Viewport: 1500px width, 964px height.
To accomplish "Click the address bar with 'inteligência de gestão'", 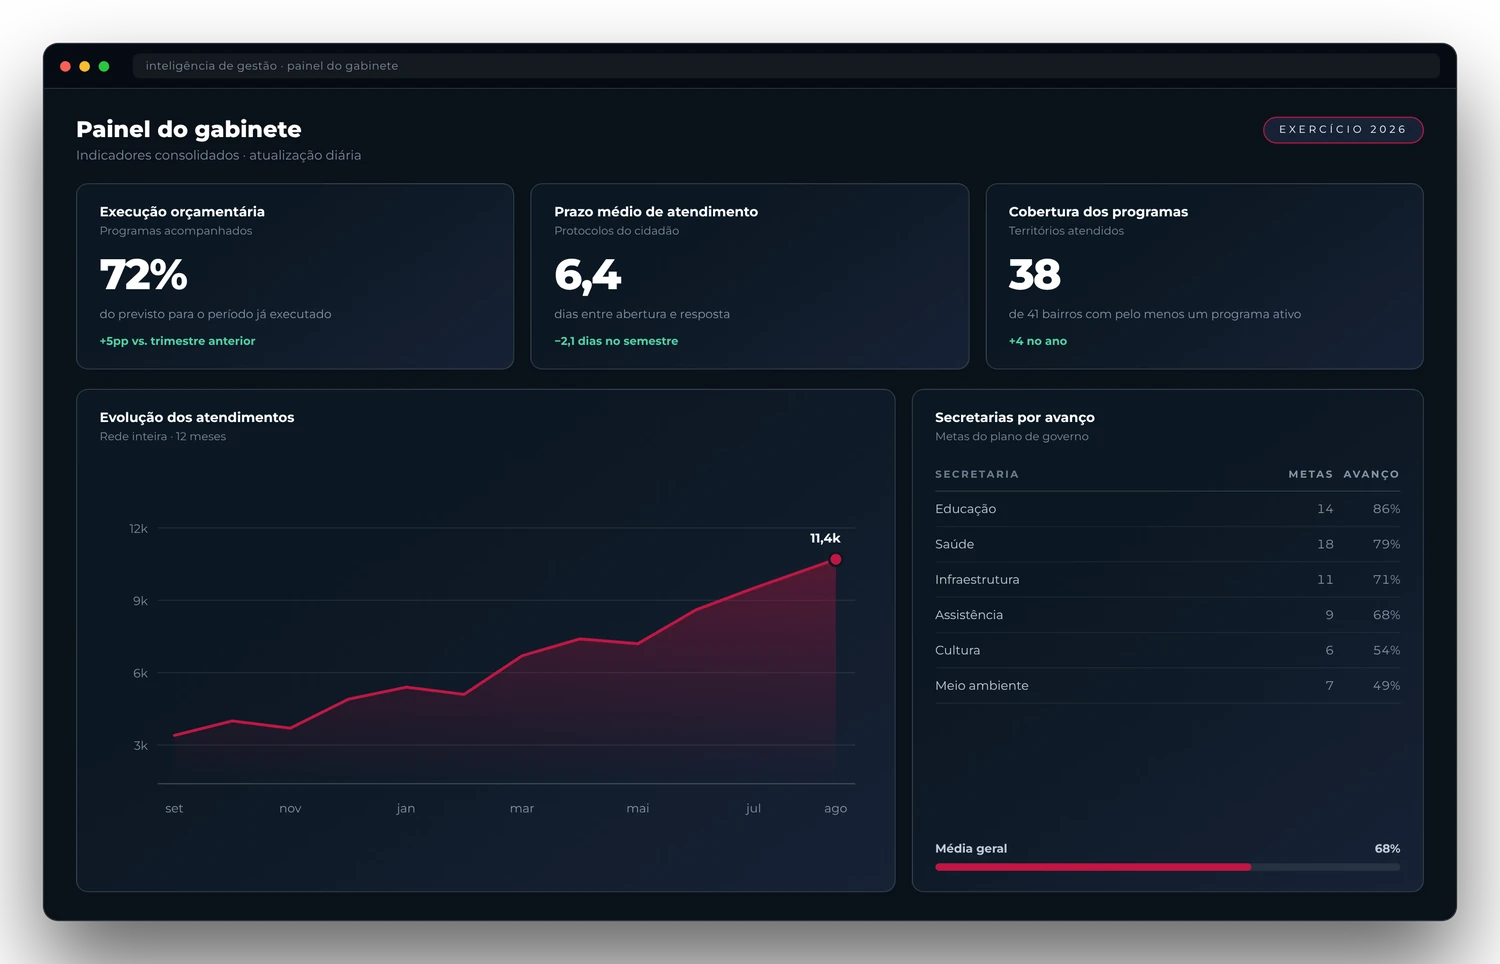I will click(786, 66).
